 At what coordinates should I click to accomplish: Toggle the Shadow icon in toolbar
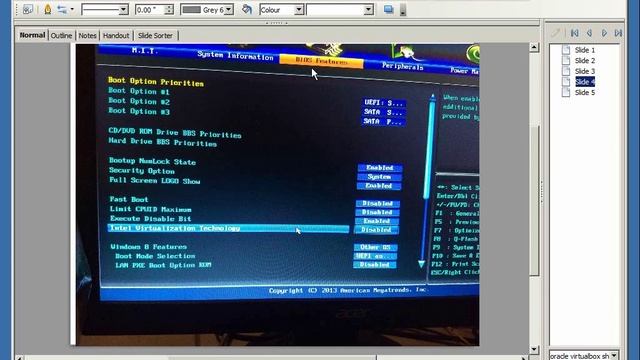point(388,9)
